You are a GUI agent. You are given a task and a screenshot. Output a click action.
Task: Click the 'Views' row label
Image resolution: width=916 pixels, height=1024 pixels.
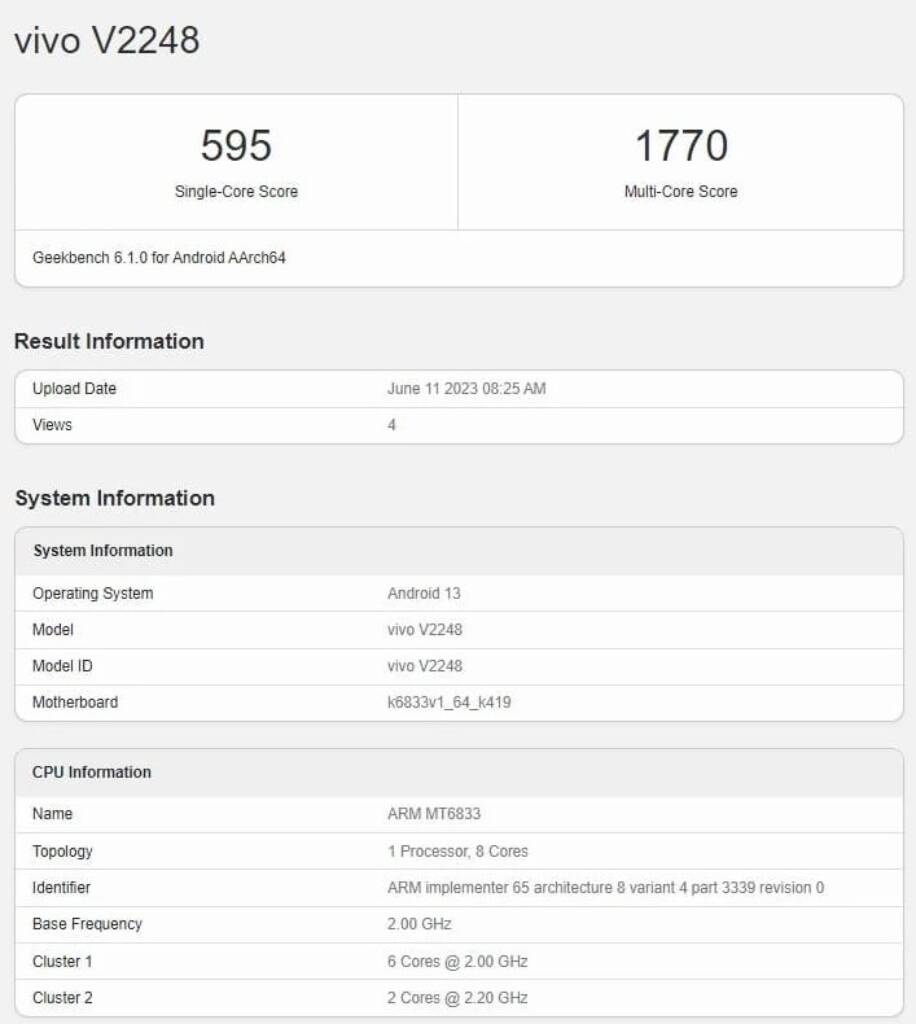coord(52,424)
